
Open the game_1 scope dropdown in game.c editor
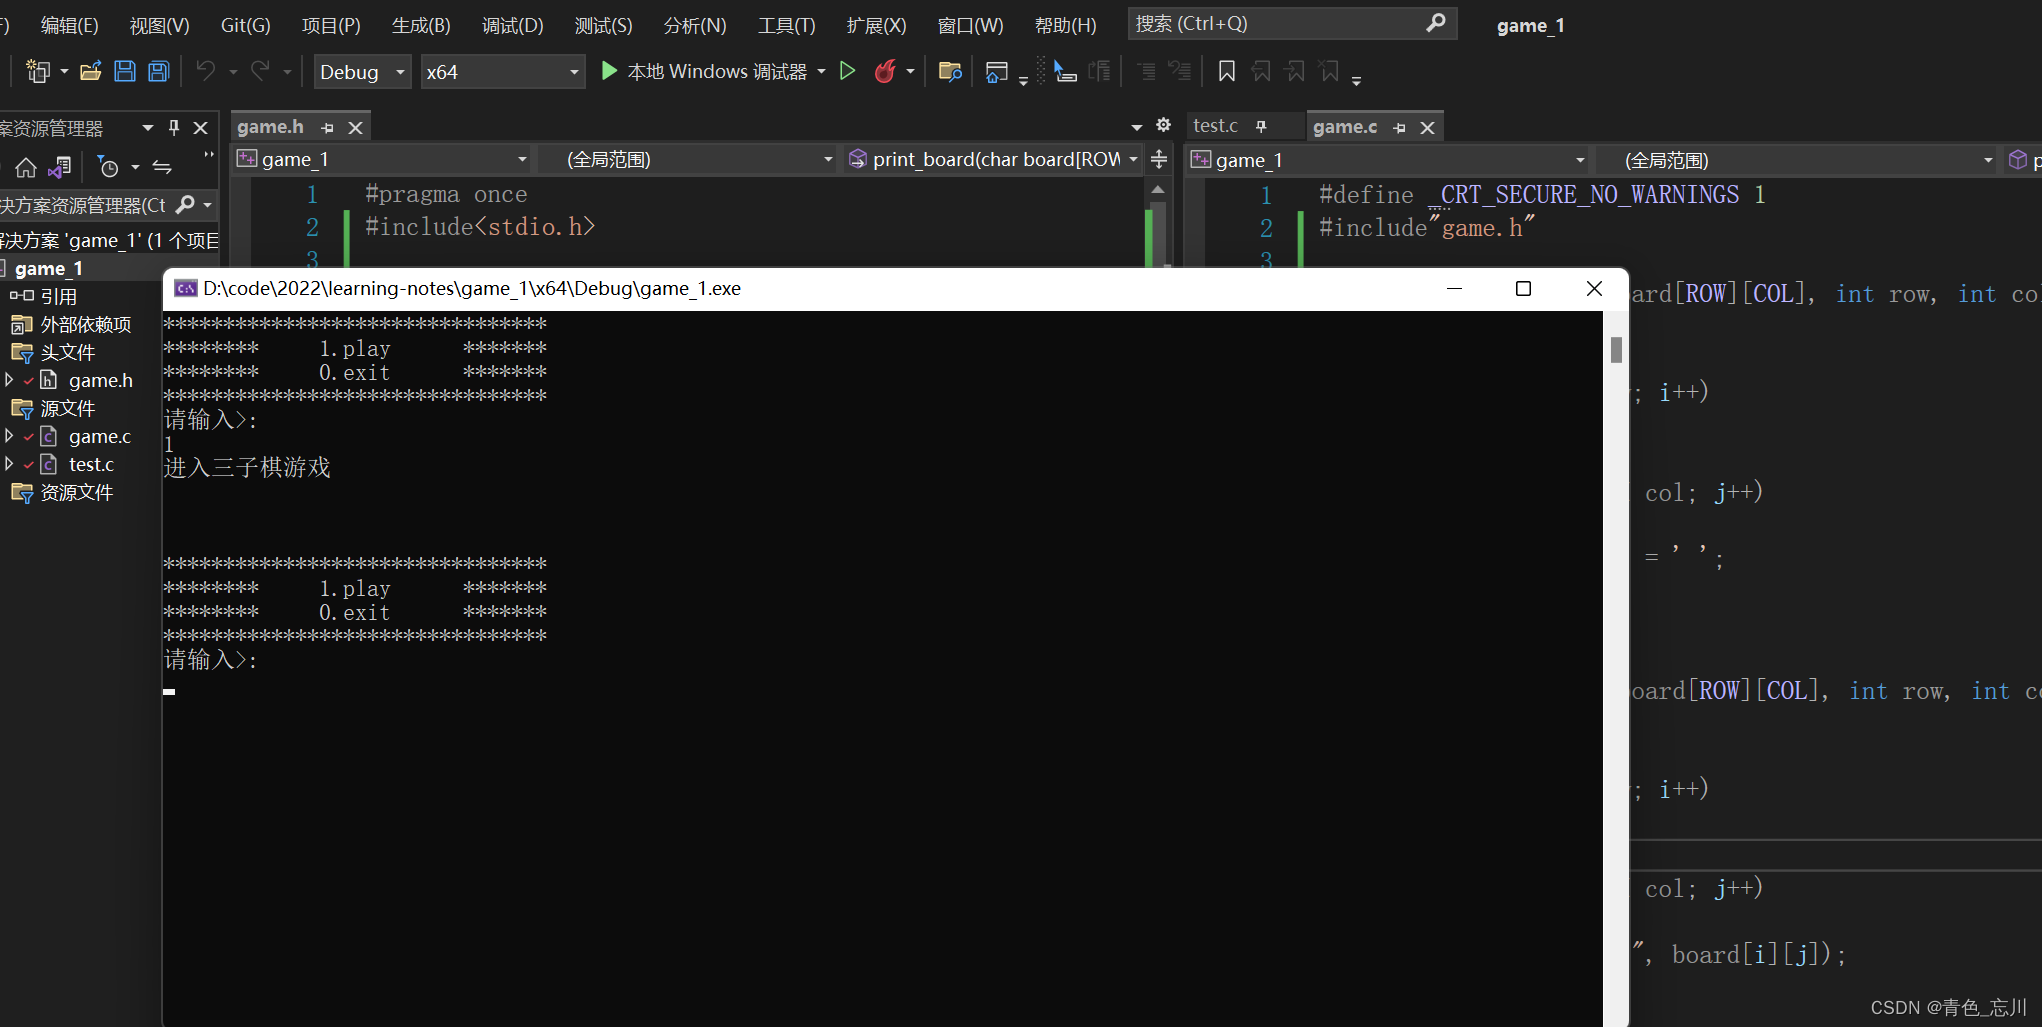(x=1388, y=160)
